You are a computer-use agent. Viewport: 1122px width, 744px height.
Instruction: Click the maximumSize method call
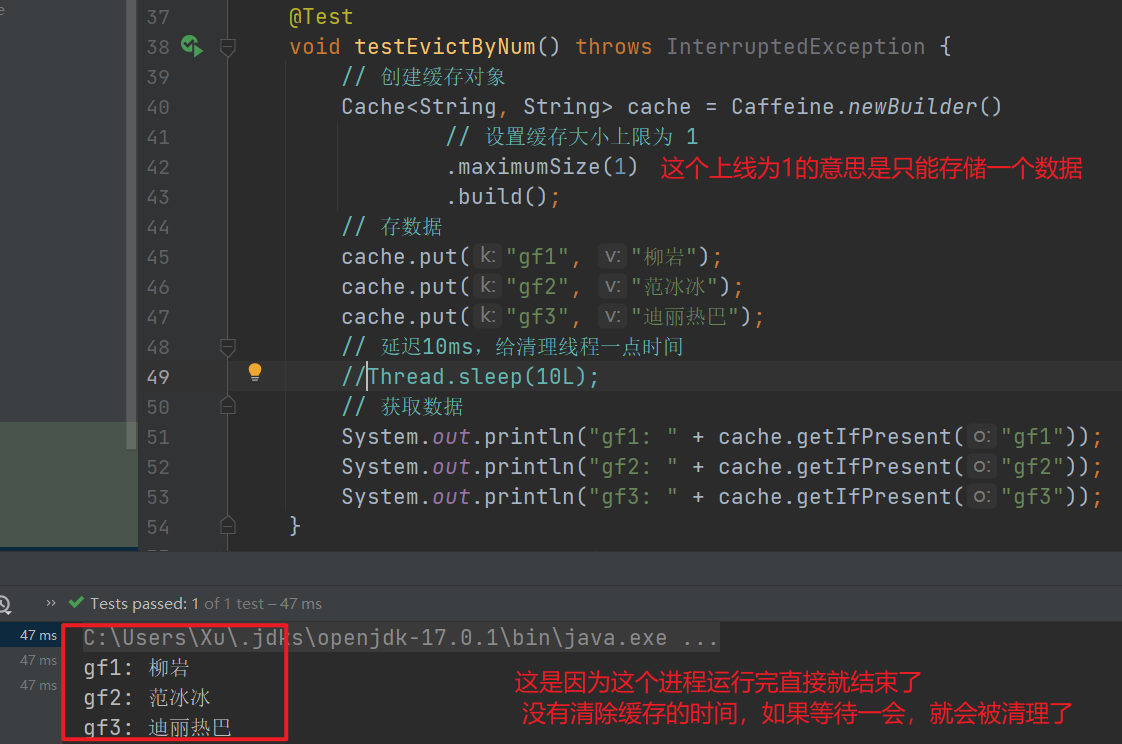524,166
